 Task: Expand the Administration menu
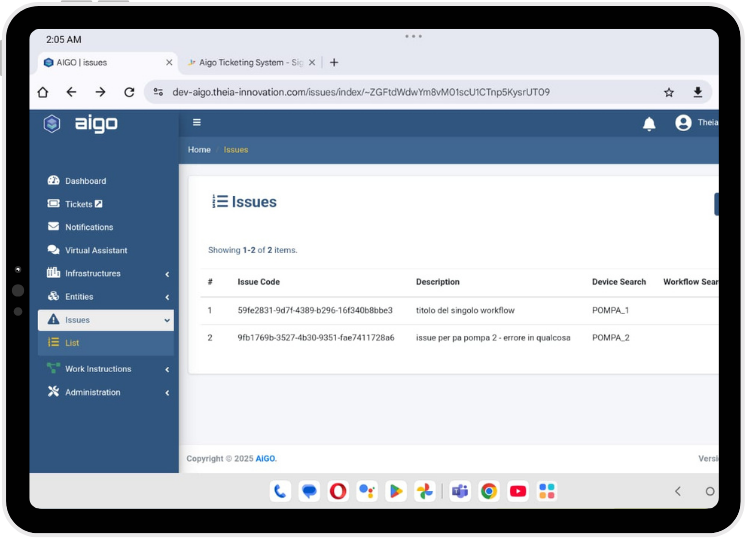click(105, 393)
